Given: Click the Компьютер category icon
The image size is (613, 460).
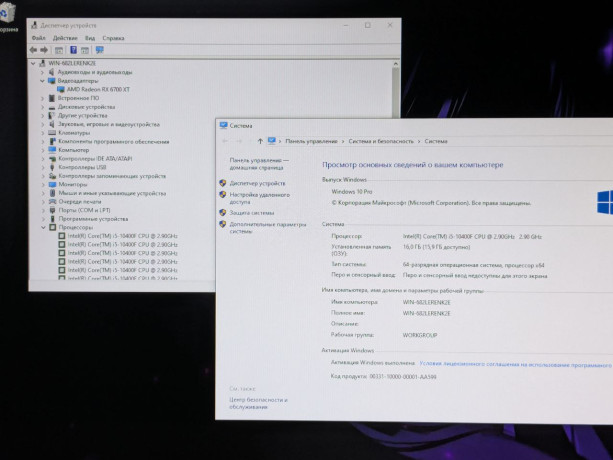Looking at the screenshot, I should click(52, 150).
